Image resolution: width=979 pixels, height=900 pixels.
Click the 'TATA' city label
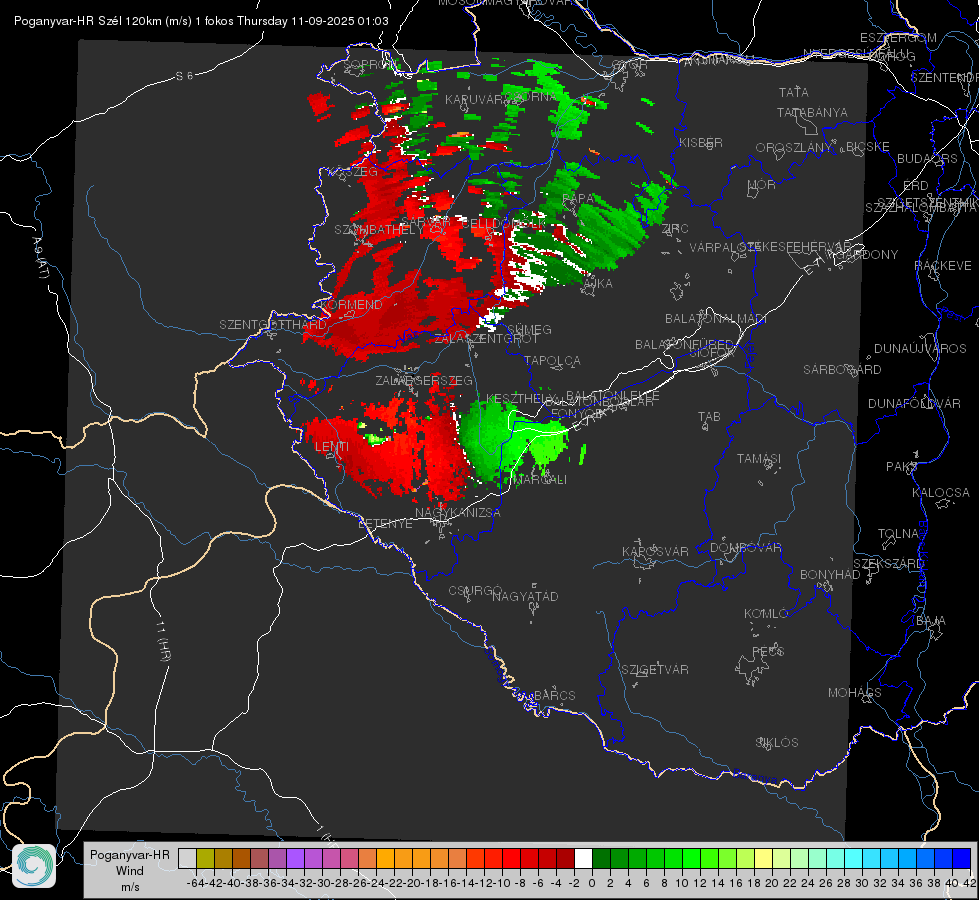pos(794,92)
